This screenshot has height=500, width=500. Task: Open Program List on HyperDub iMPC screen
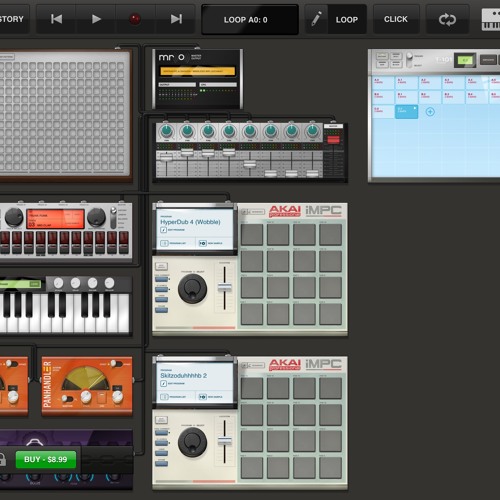[173, 243]
